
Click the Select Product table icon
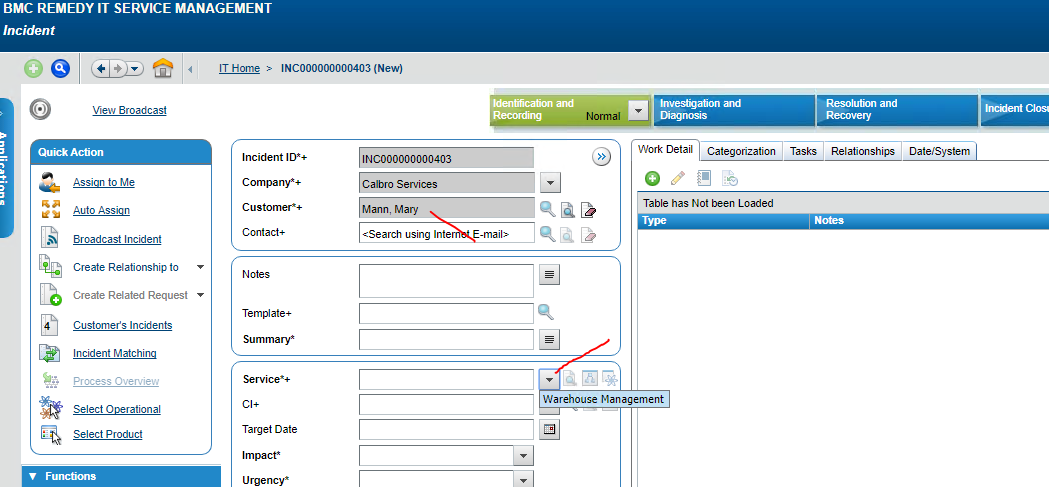point(51,434)
